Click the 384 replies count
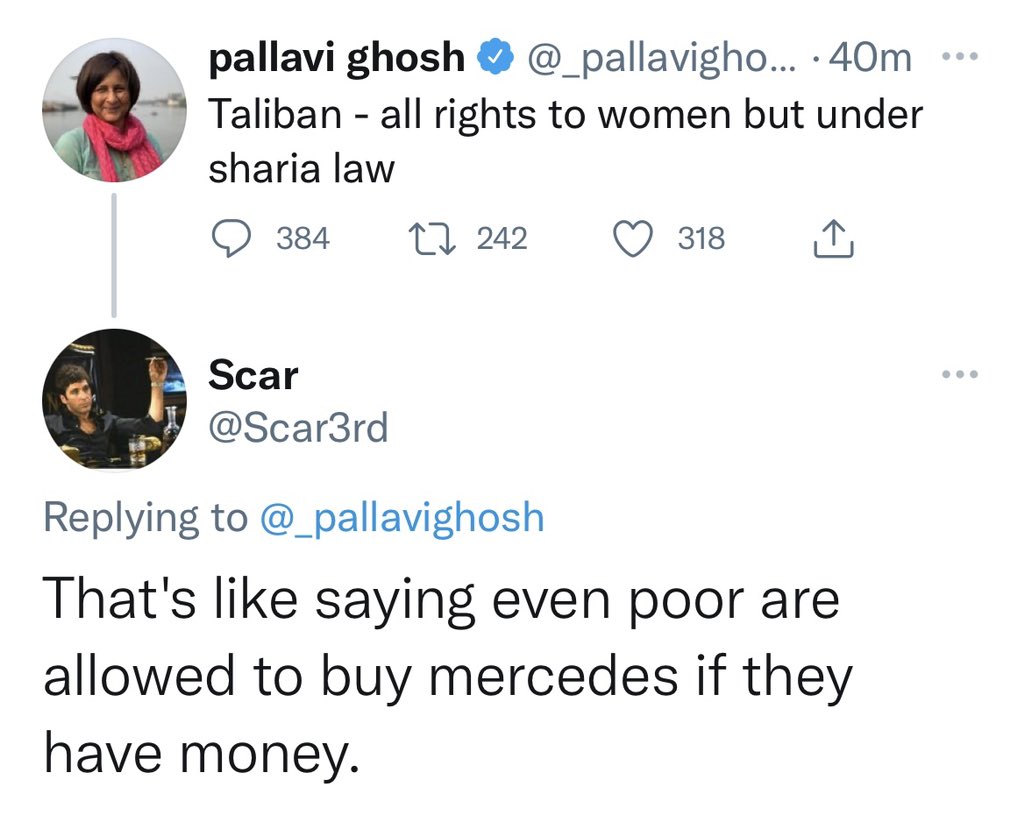This screenshot has height=836, width=1024. tap(303, 239)
